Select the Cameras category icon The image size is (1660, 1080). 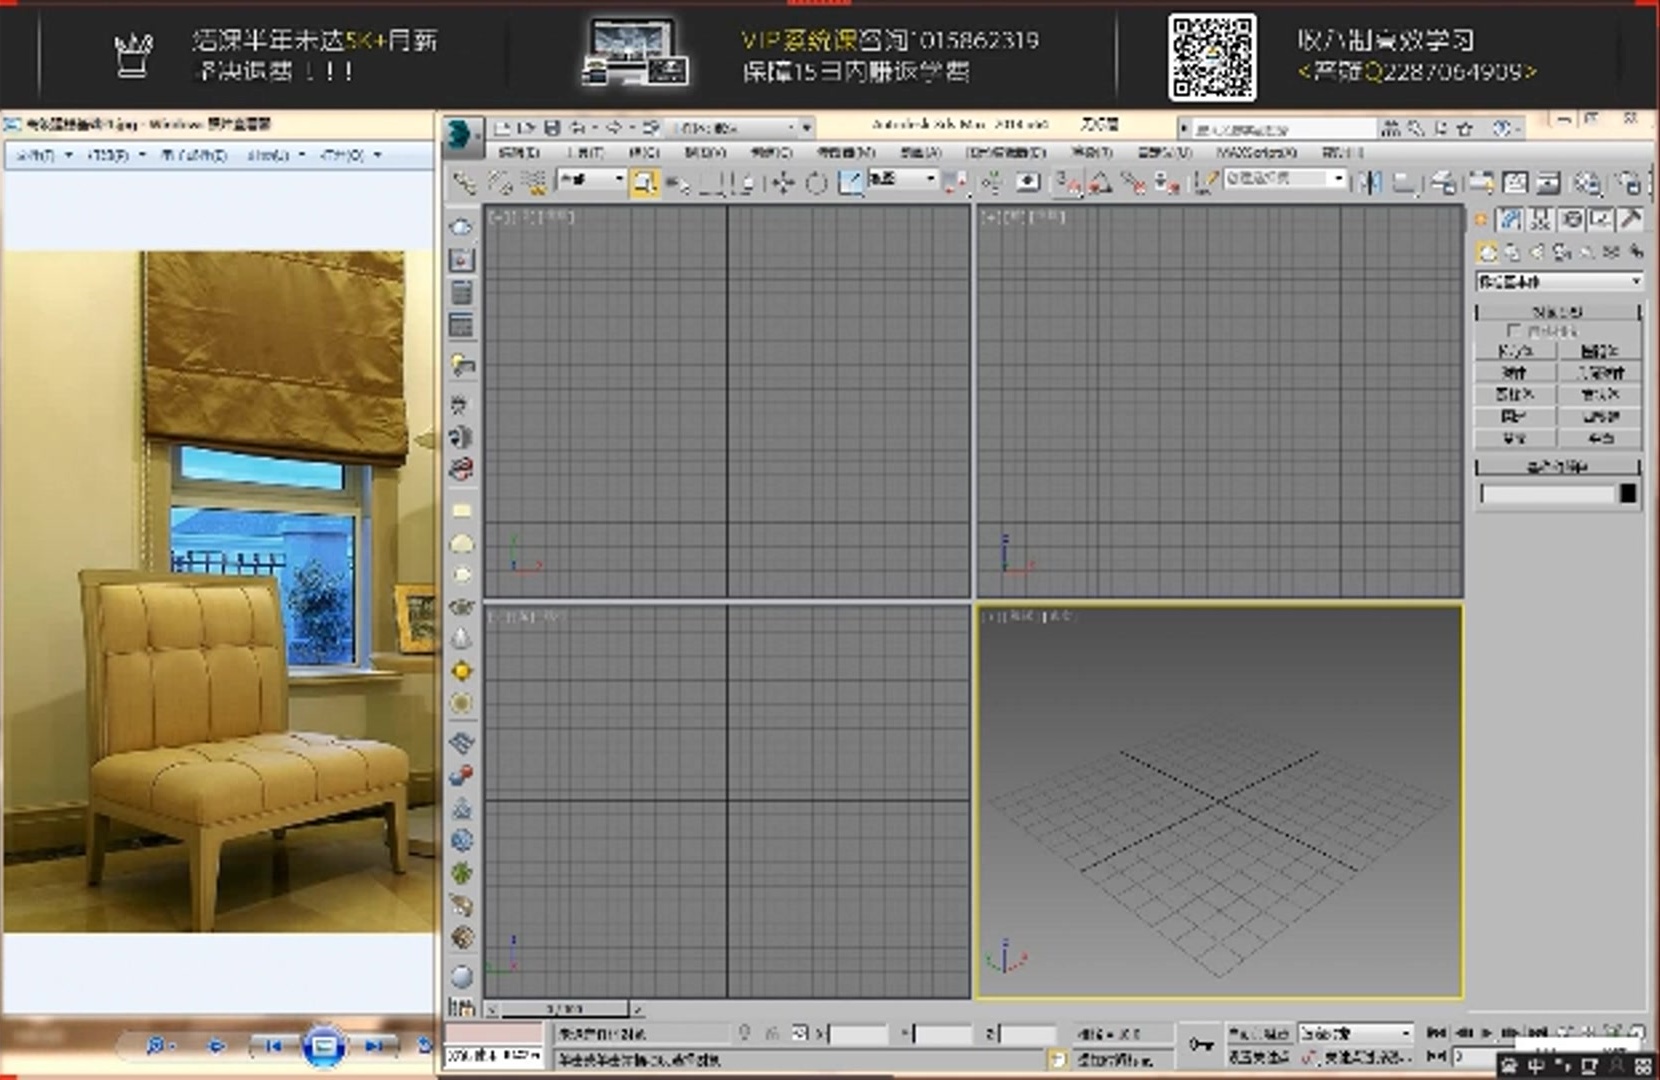click(x=1562, y=252)
